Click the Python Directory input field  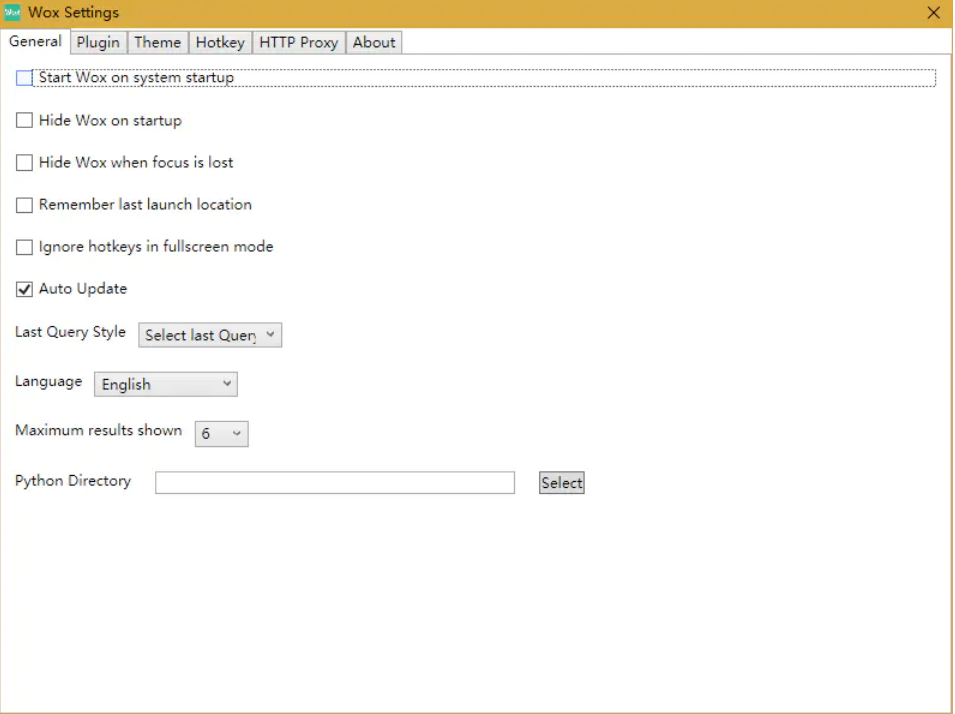click(335, 482)
